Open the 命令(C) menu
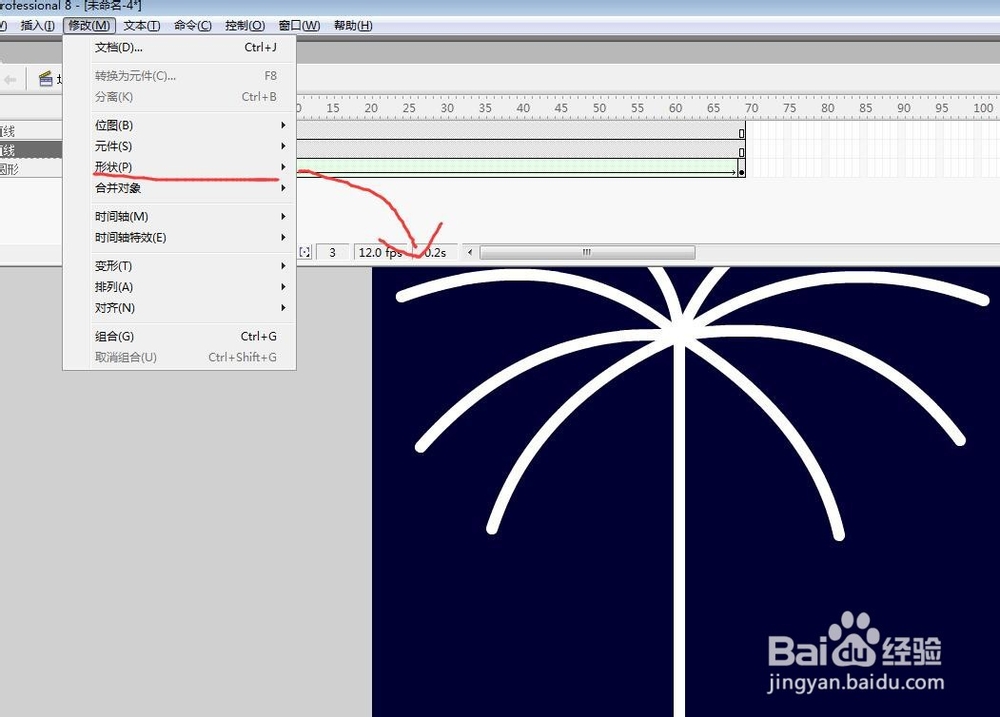Viewport: 1000px width, 717px height. click(x=193, y=26)
